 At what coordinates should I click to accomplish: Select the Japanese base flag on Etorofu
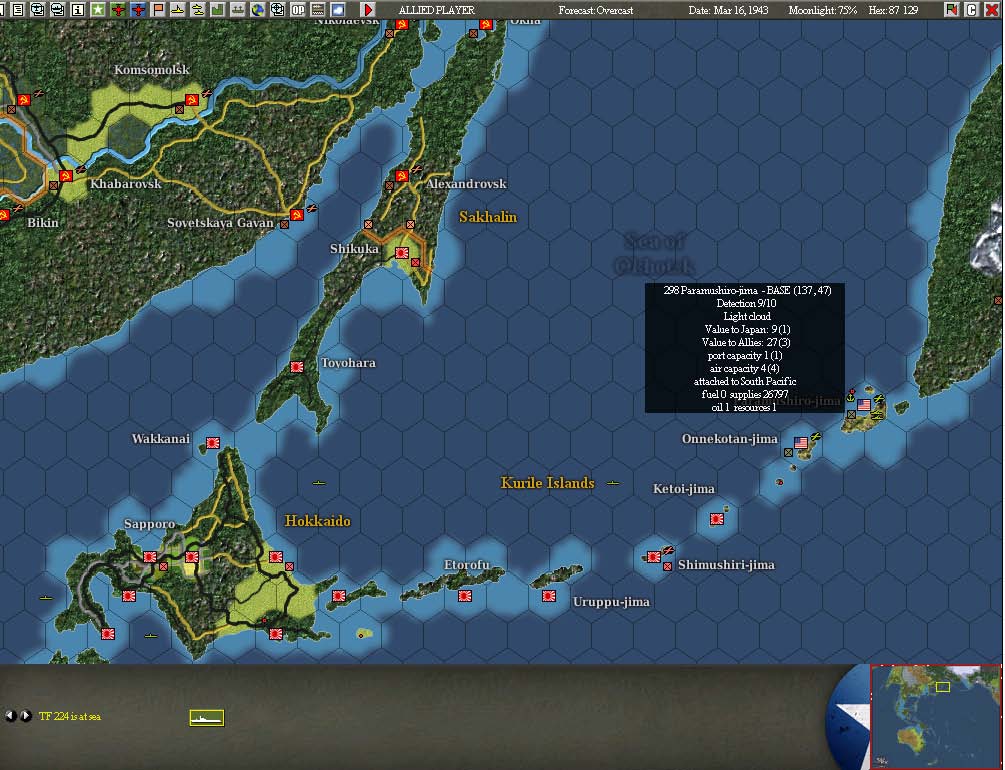point(465,596)
